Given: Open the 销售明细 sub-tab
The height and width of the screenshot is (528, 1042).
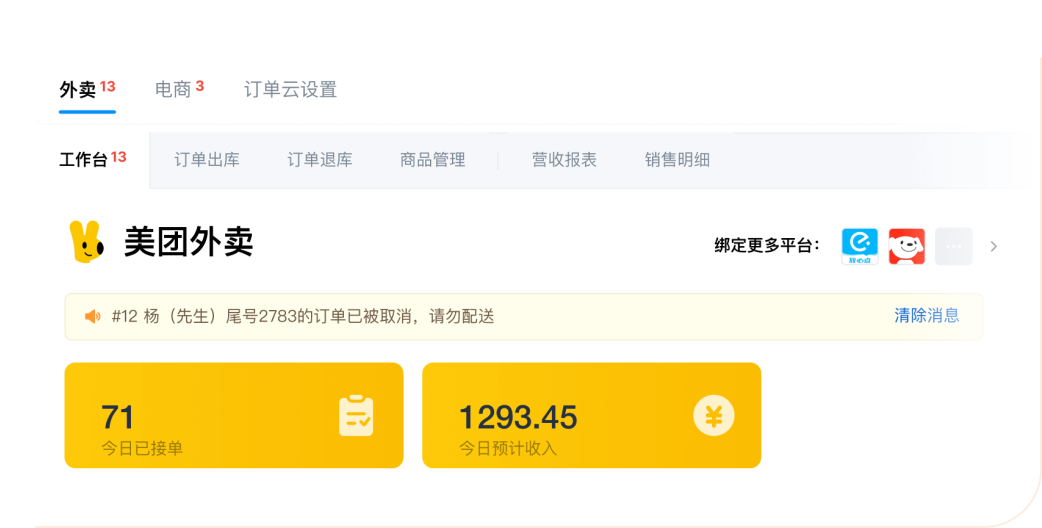Looking at the screenshot, I should coord(677,160).
